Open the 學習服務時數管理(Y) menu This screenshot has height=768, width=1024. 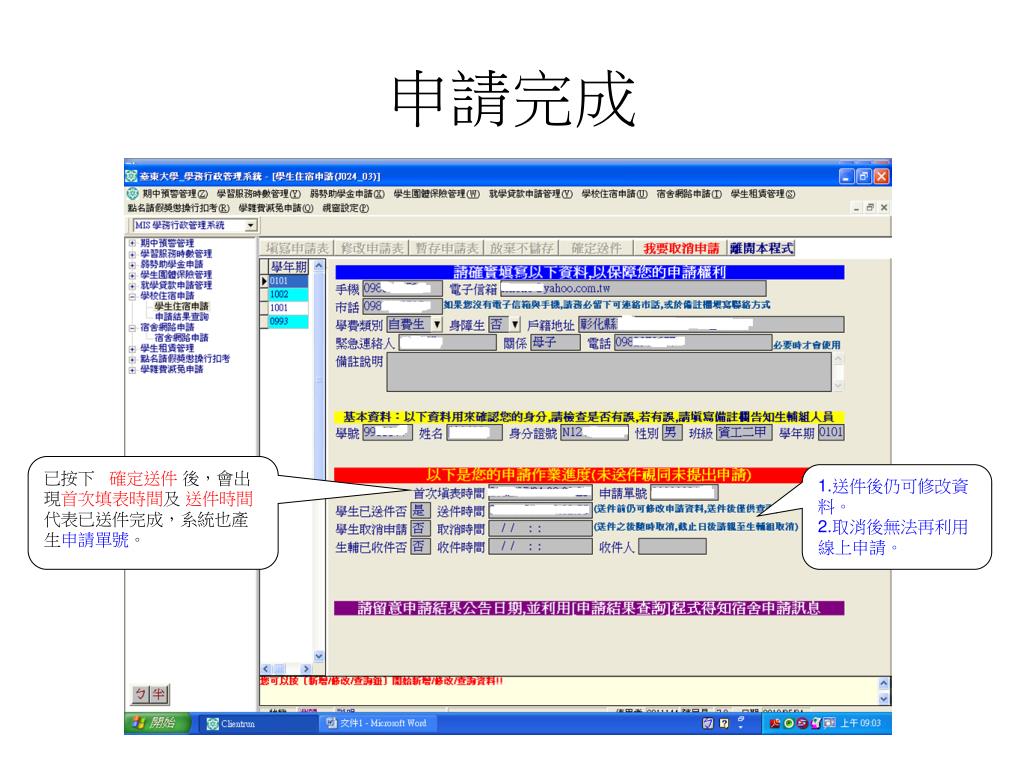point(259,194)
